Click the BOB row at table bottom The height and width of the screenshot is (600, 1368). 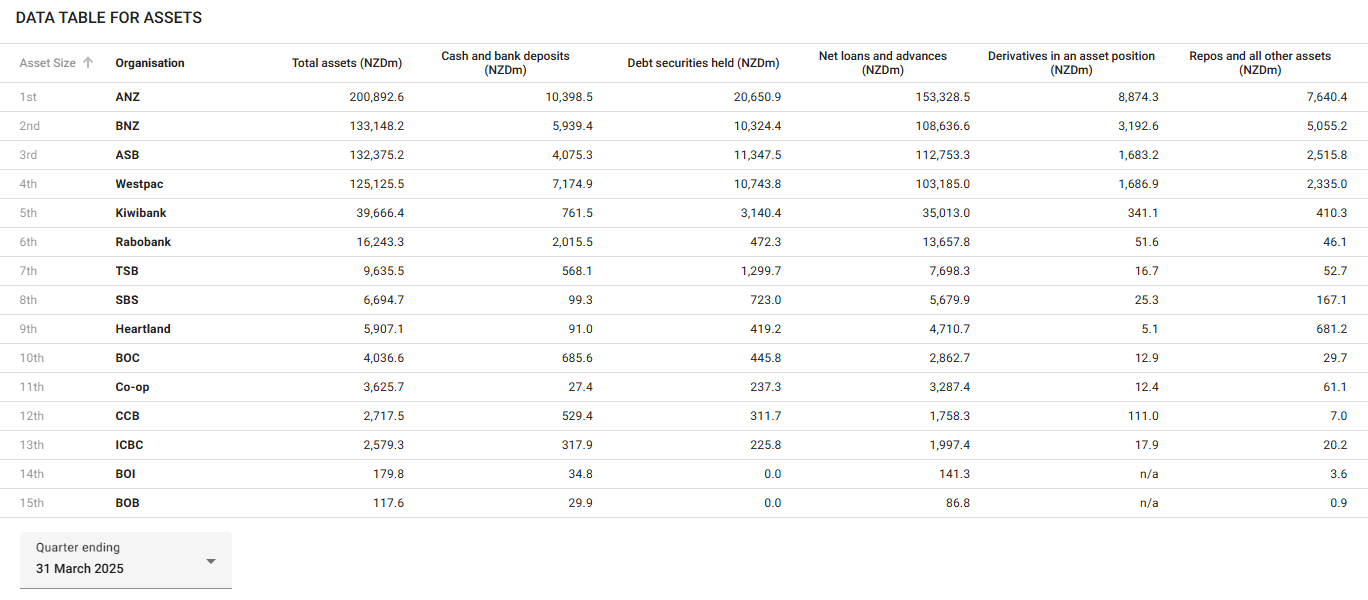pos(127,503)
